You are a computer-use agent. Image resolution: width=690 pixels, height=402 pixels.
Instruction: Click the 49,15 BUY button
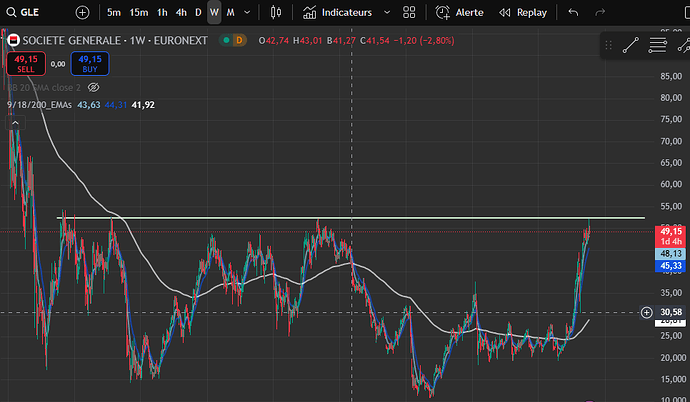pyautogui.click(x=90, y=64)
